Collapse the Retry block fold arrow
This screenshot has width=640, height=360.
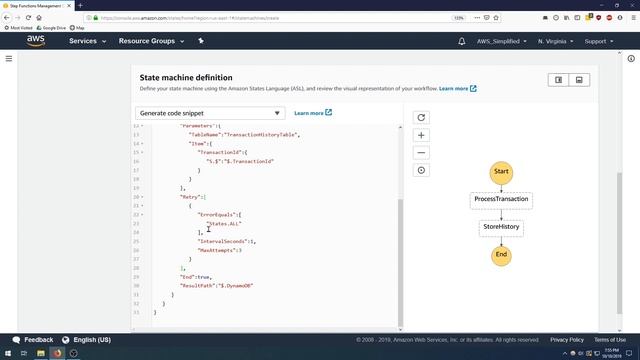point(142,197)
